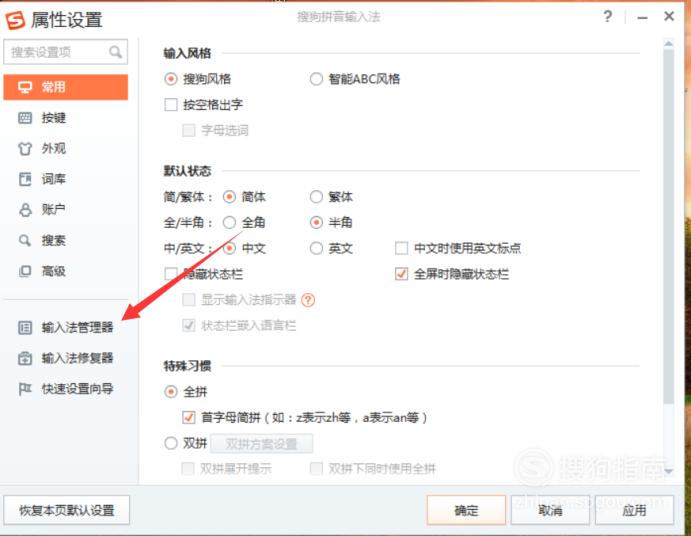
Task: Select 半角 for 全/半角
Action: click(x=316, y=223)
